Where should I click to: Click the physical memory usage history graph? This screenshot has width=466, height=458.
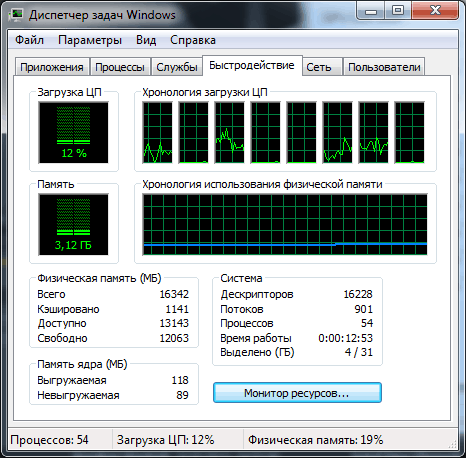point(285,225)
